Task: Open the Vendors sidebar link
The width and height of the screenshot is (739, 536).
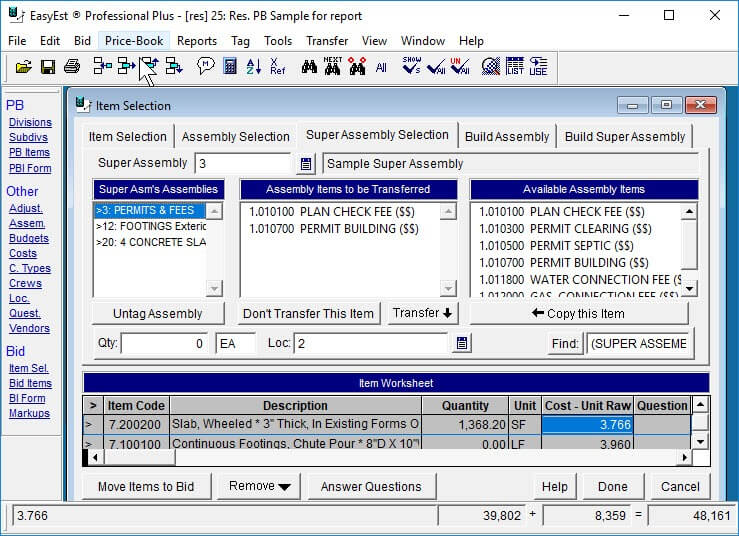Action: (29, 329)
